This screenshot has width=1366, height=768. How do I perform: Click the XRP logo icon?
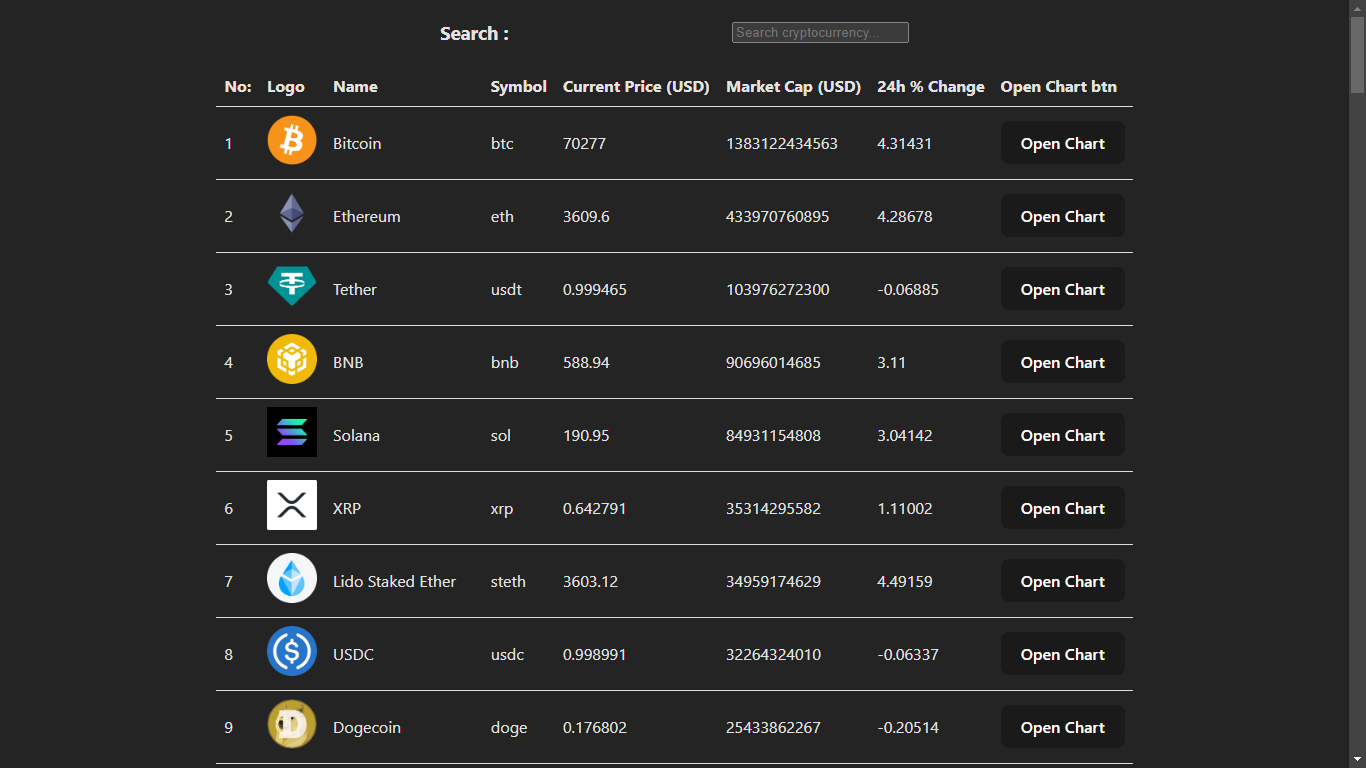click(x=292, y=505)
